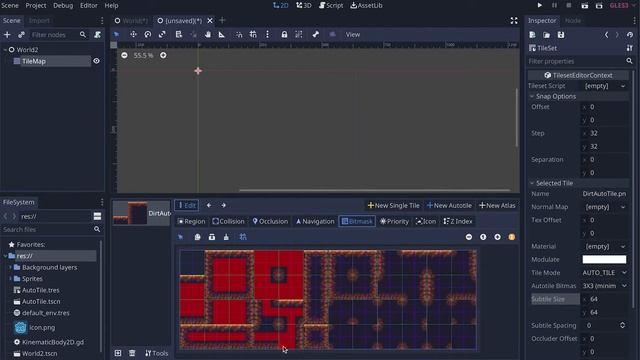Create a new resource in Inspector
This screenshot has width=640, height=360.
tap(532, 35)
